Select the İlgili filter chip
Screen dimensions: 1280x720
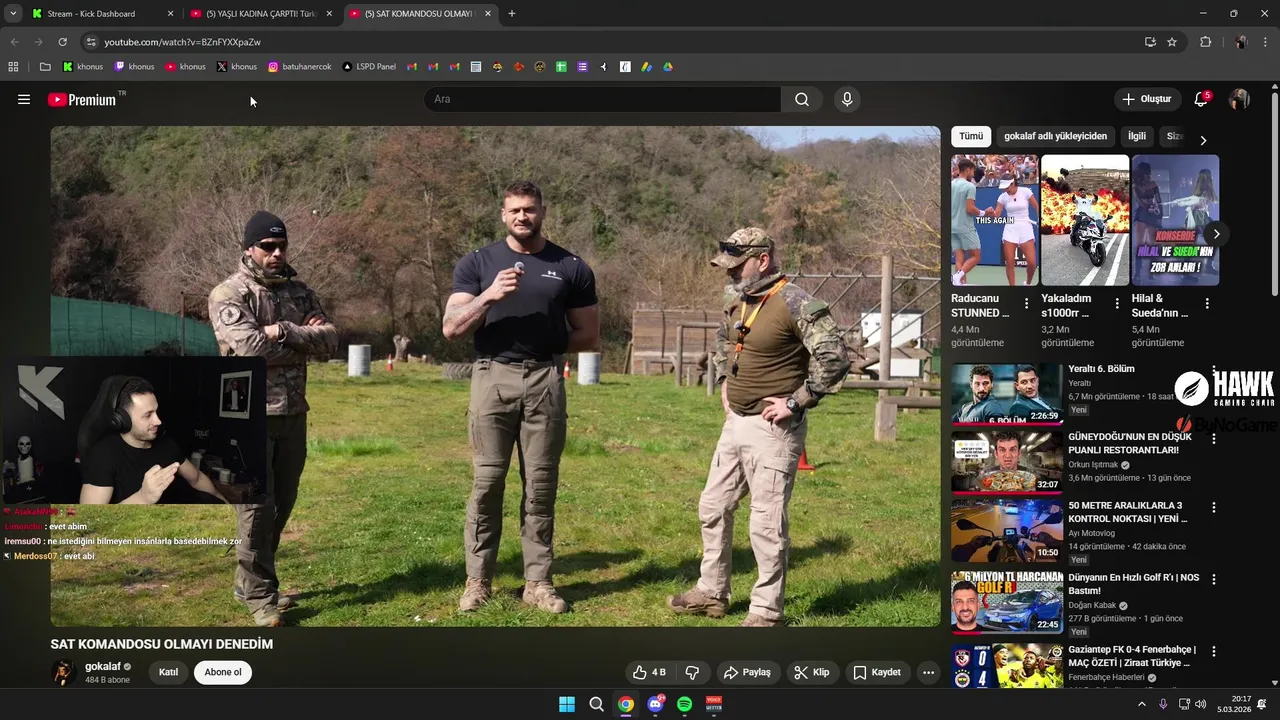pyautogui.click(x=1137, y=136)
